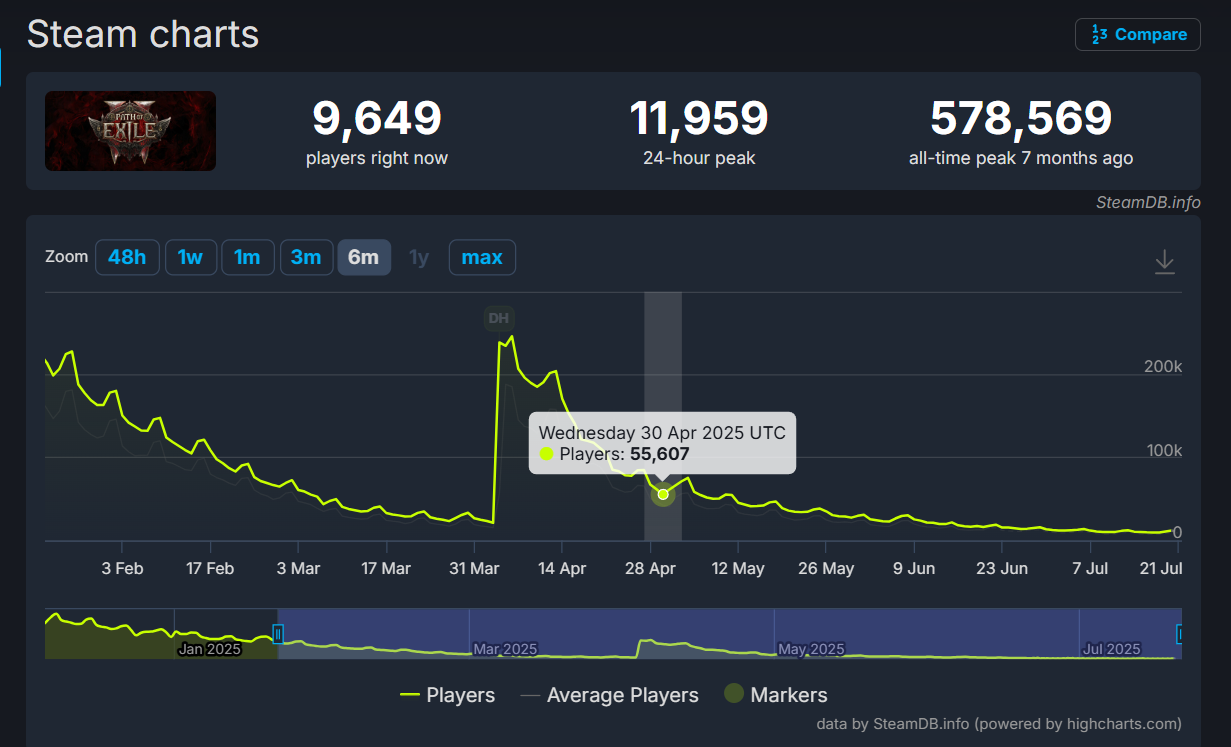Click the 200k y-axis label
Screen dimensions: 1231x747
click(x=1163, y=367)
